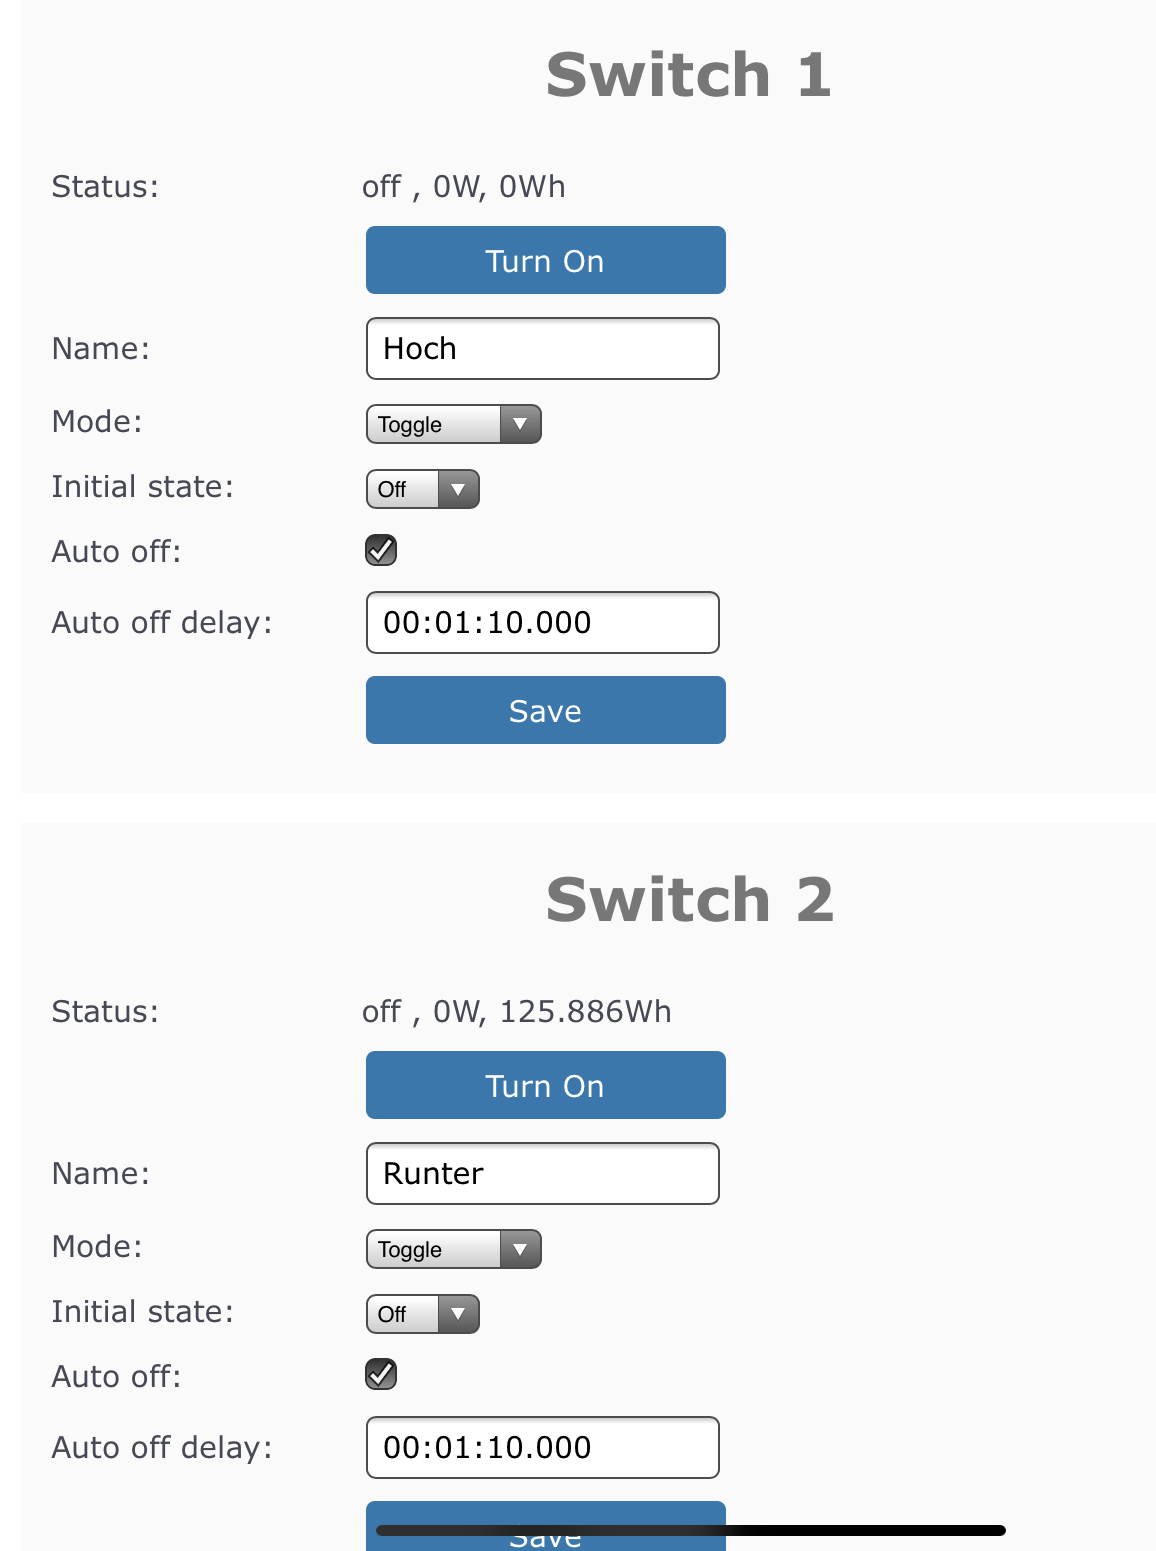This screenshot has height=1551, width=1156.
Task: Click Switch 1 status text showing 0Wh
Action: 463,187
